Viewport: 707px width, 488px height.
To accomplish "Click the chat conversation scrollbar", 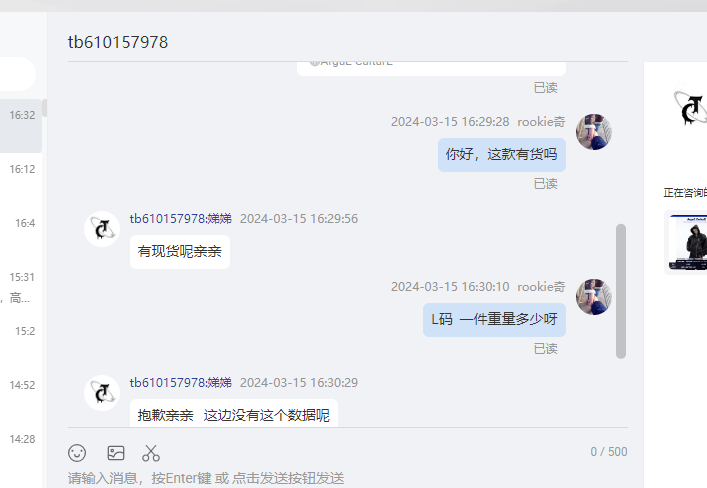I will (x=621, y=291).
